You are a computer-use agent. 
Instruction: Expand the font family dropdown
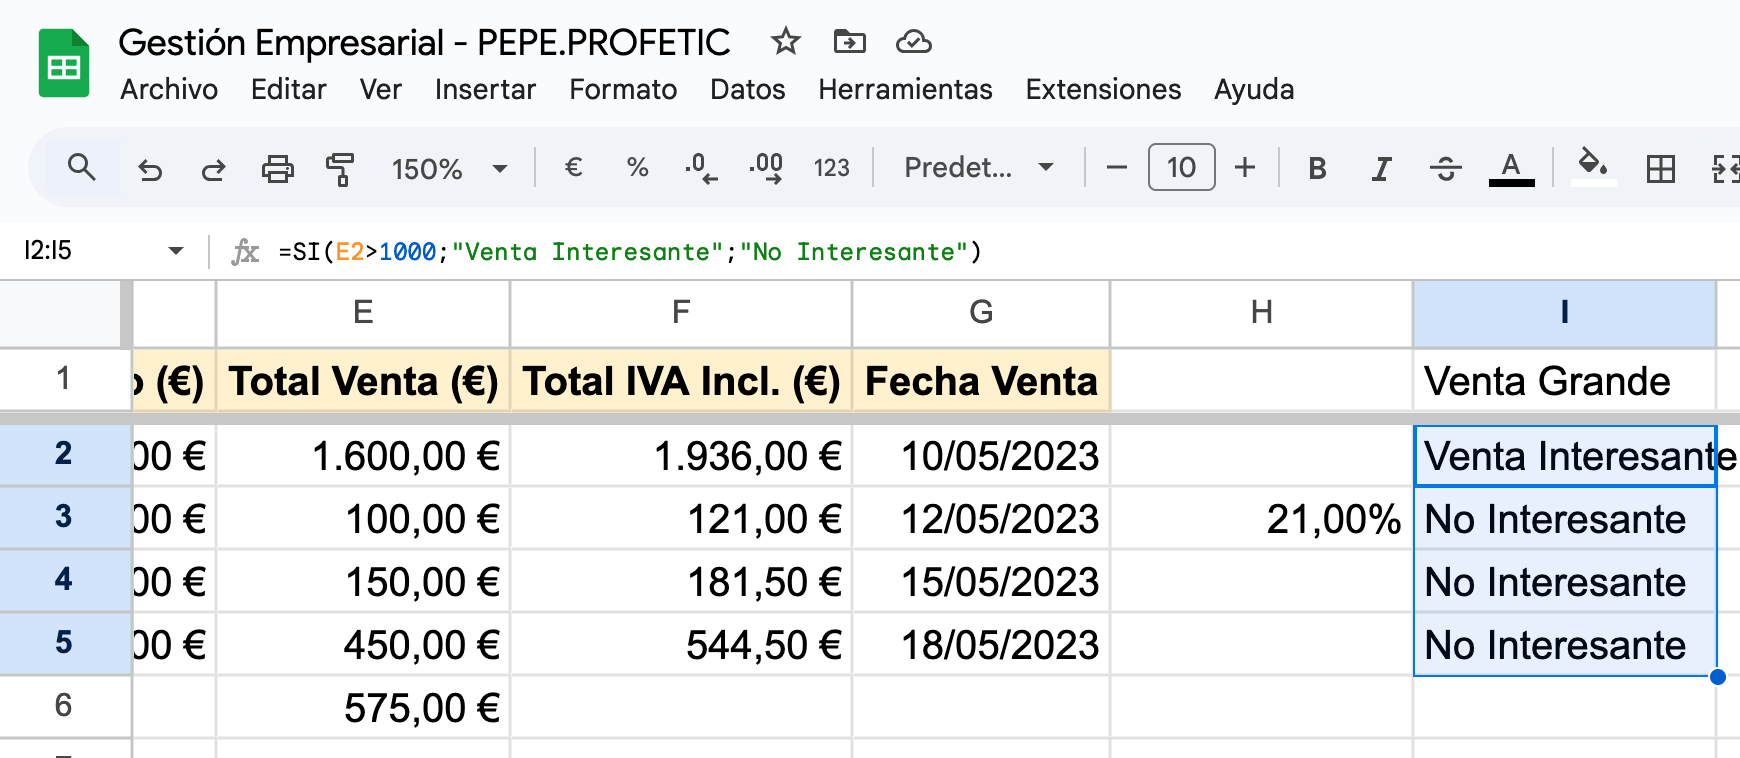(x=978, y=168)
